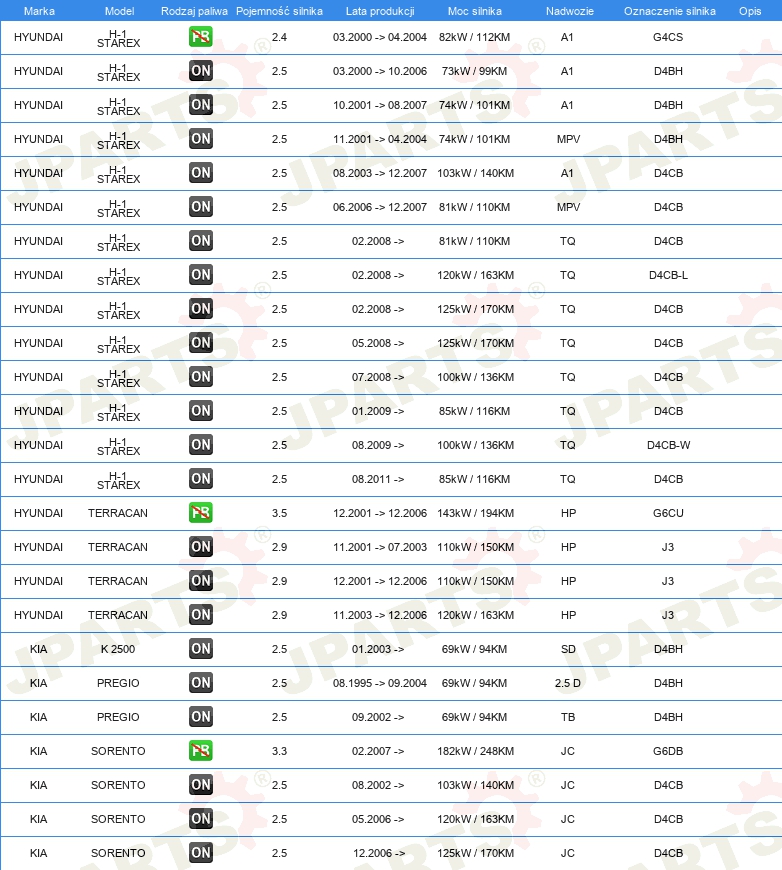Click the 03.2000 -> 04.2004 production years cell

(x=380, y=37)
